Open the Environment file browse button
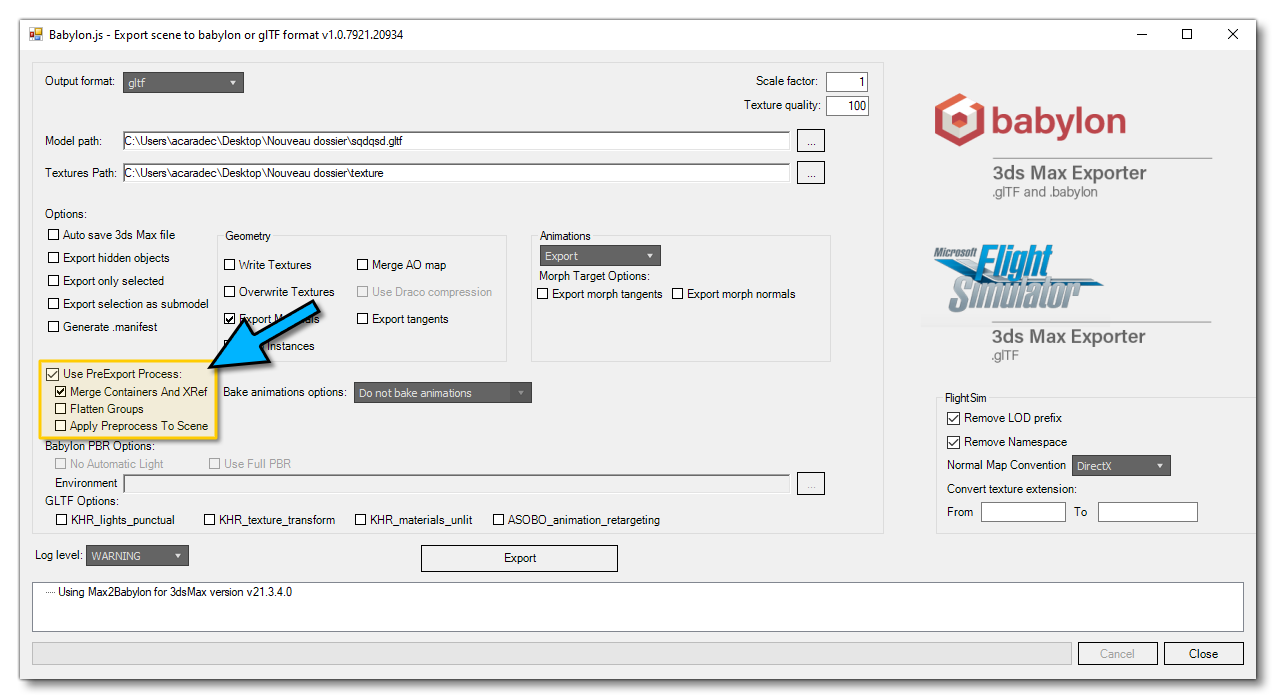The height and width of the screenshot is (699, 1276). click(810, 483)
